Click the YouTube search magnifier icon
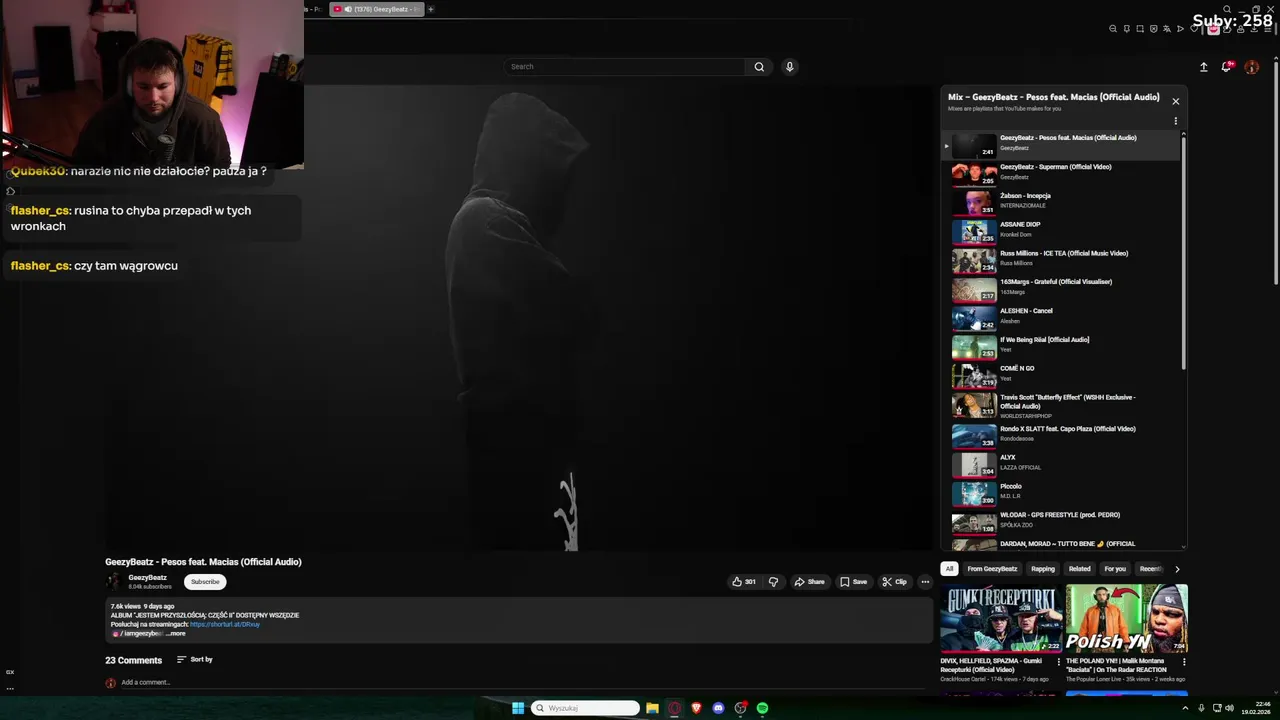This screenshot has height=720, width=1280. point(759,67)
